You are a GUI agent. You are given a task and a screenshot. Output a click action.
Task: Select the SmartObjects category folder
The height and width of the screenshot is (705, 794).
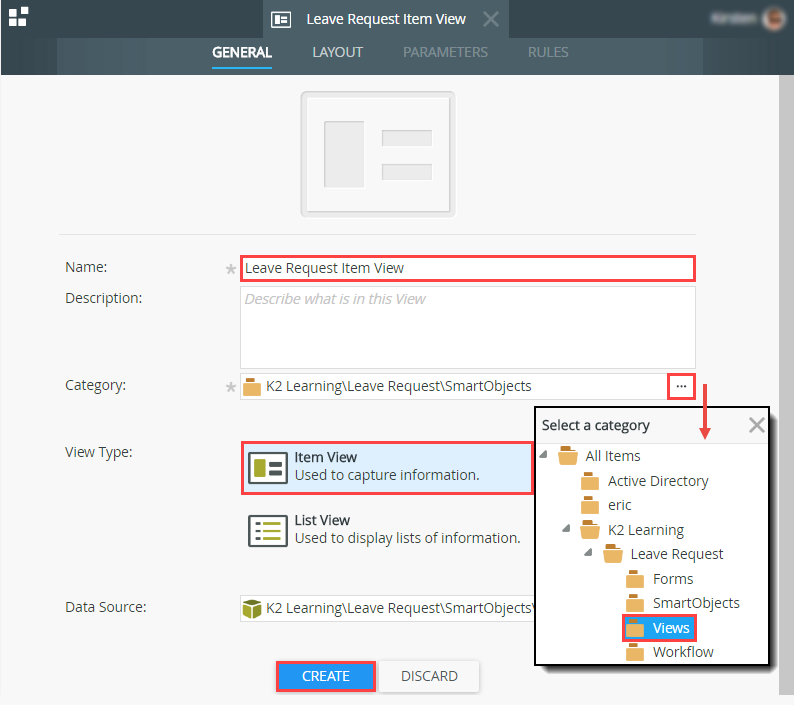coord(696,603)
